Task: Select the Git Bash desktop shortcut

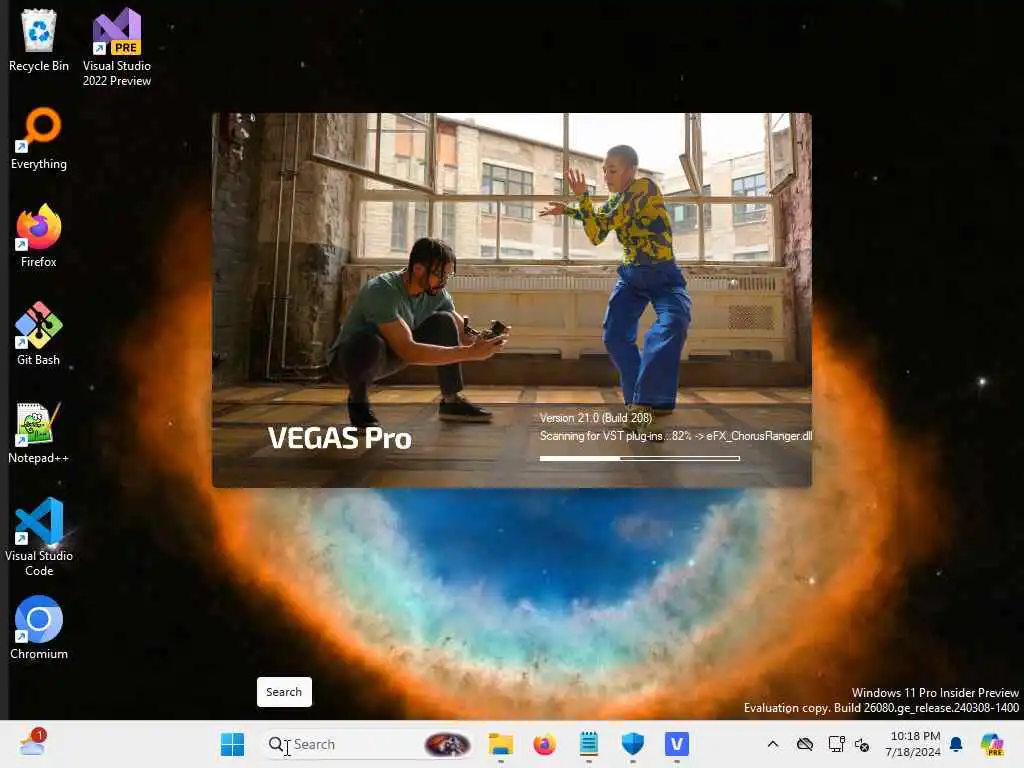Action: pyautogui.click(x=39, y=334)
